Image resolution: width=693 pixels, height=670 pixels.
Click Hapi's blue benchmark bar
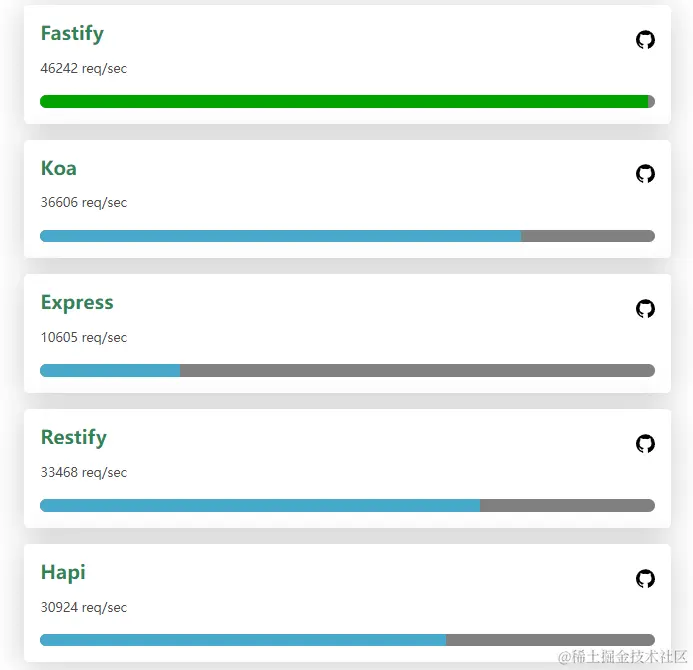coord(243,640)
